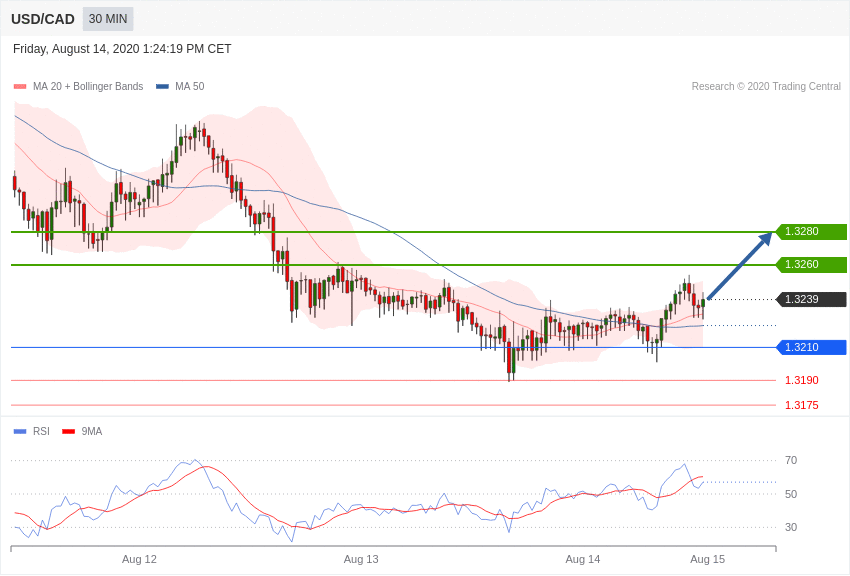850x576 pixels.
Task: Click the 1.3190 support level label
Action: 802,380
